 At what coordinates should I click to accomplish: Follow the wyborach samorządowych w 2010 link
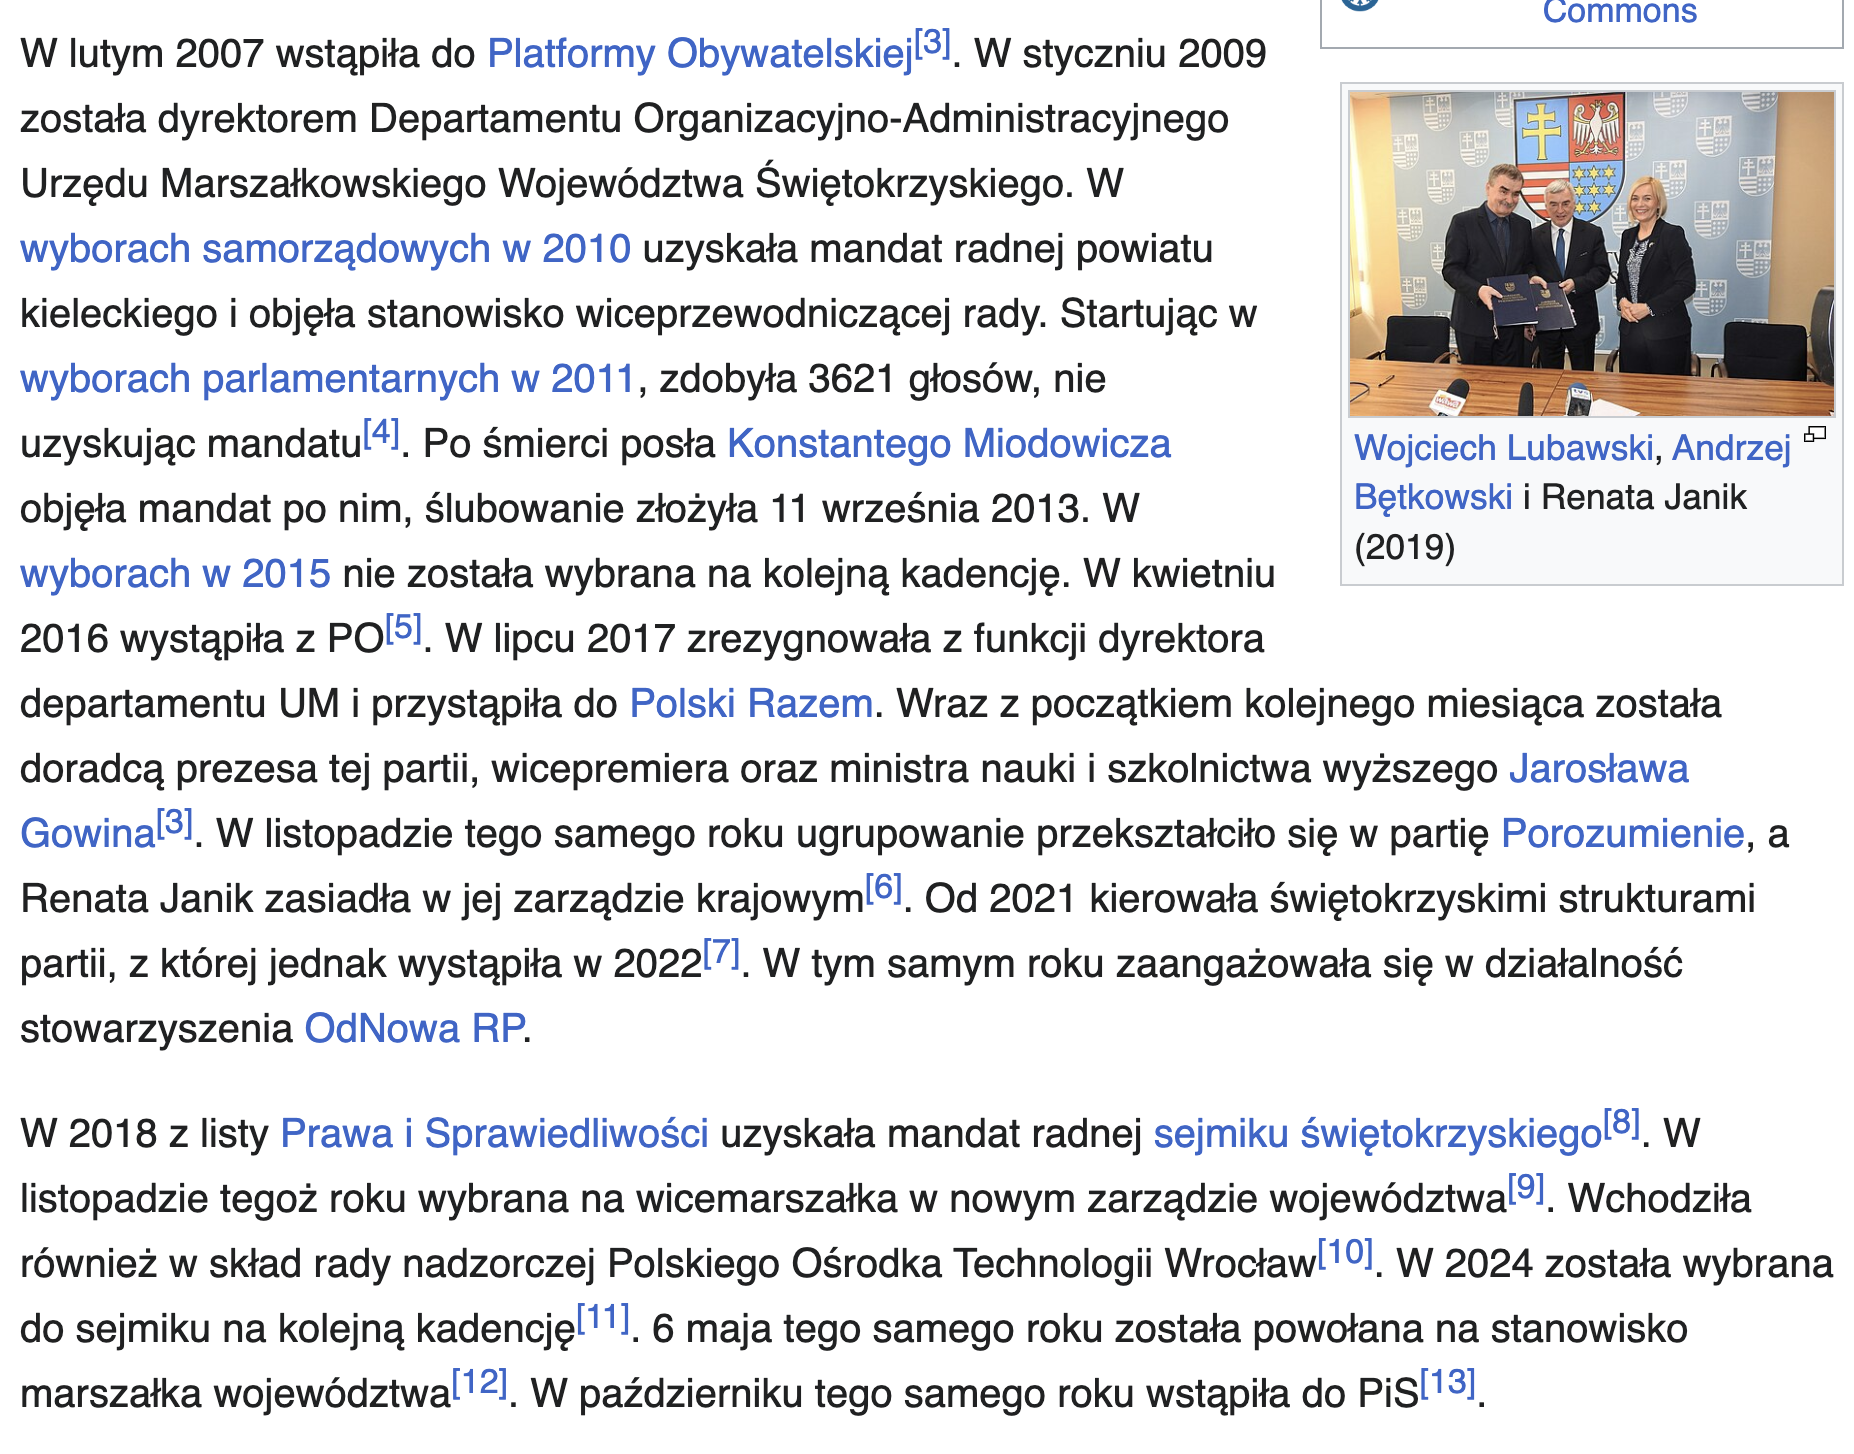point(325,249)
